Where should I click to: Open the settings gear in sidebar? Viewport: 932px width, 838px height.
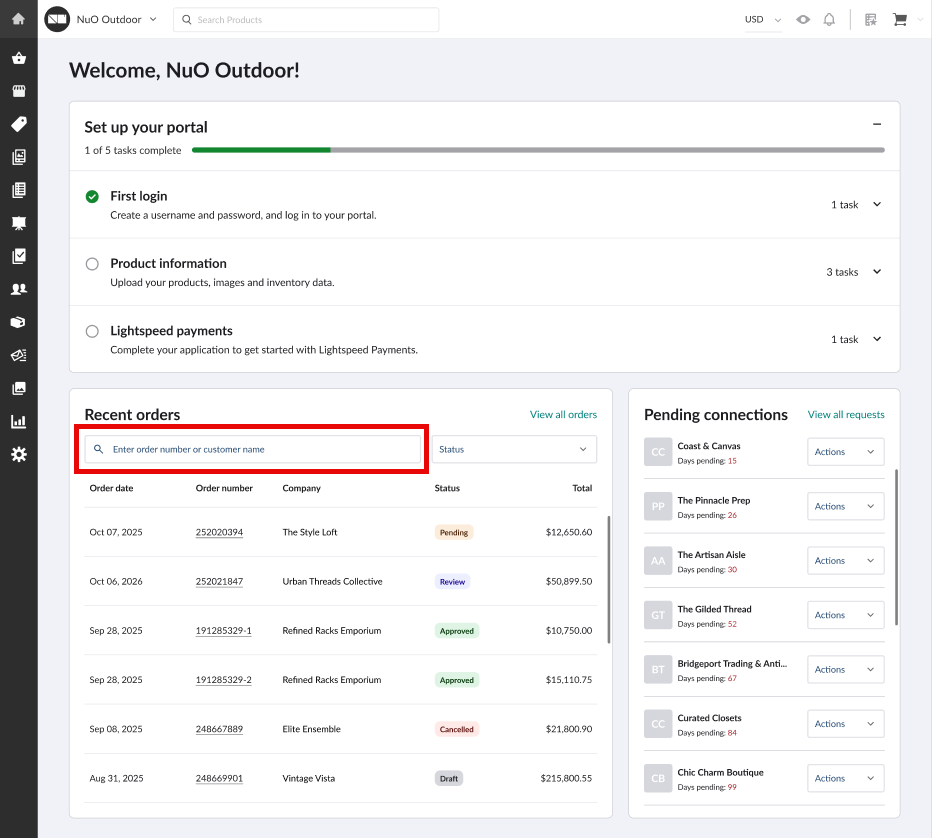[x=18, y=454]
